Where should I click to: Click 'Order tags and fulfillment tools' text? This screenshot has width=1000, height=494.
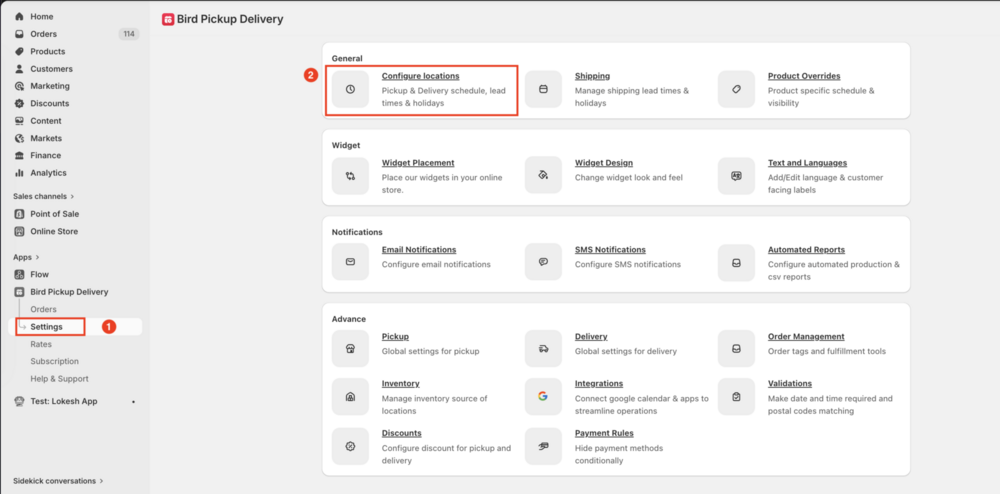coord(827,351)
